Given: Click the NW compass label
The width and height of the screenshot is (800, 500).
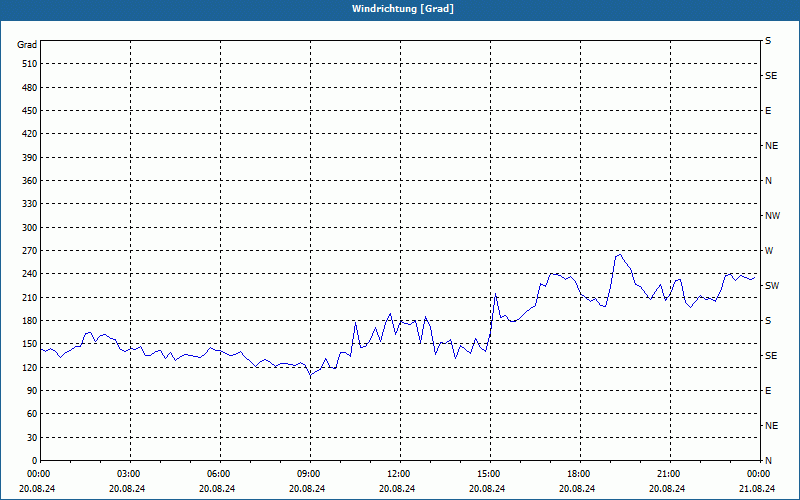Looking at the screenshot, I should pos(772,216).
